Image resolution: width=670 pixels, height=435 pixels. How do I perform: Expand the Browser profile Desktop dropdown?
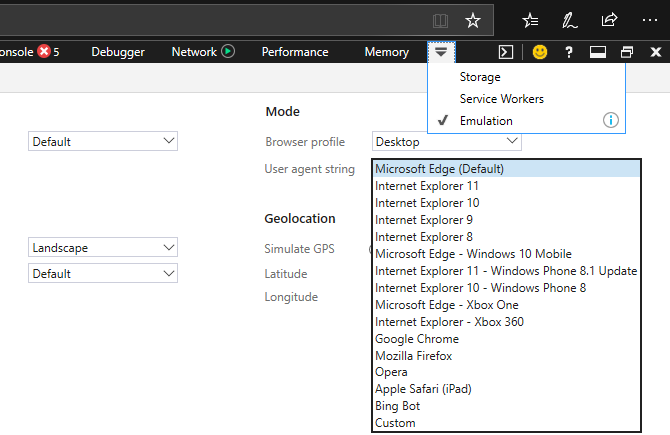coord(446,142)
